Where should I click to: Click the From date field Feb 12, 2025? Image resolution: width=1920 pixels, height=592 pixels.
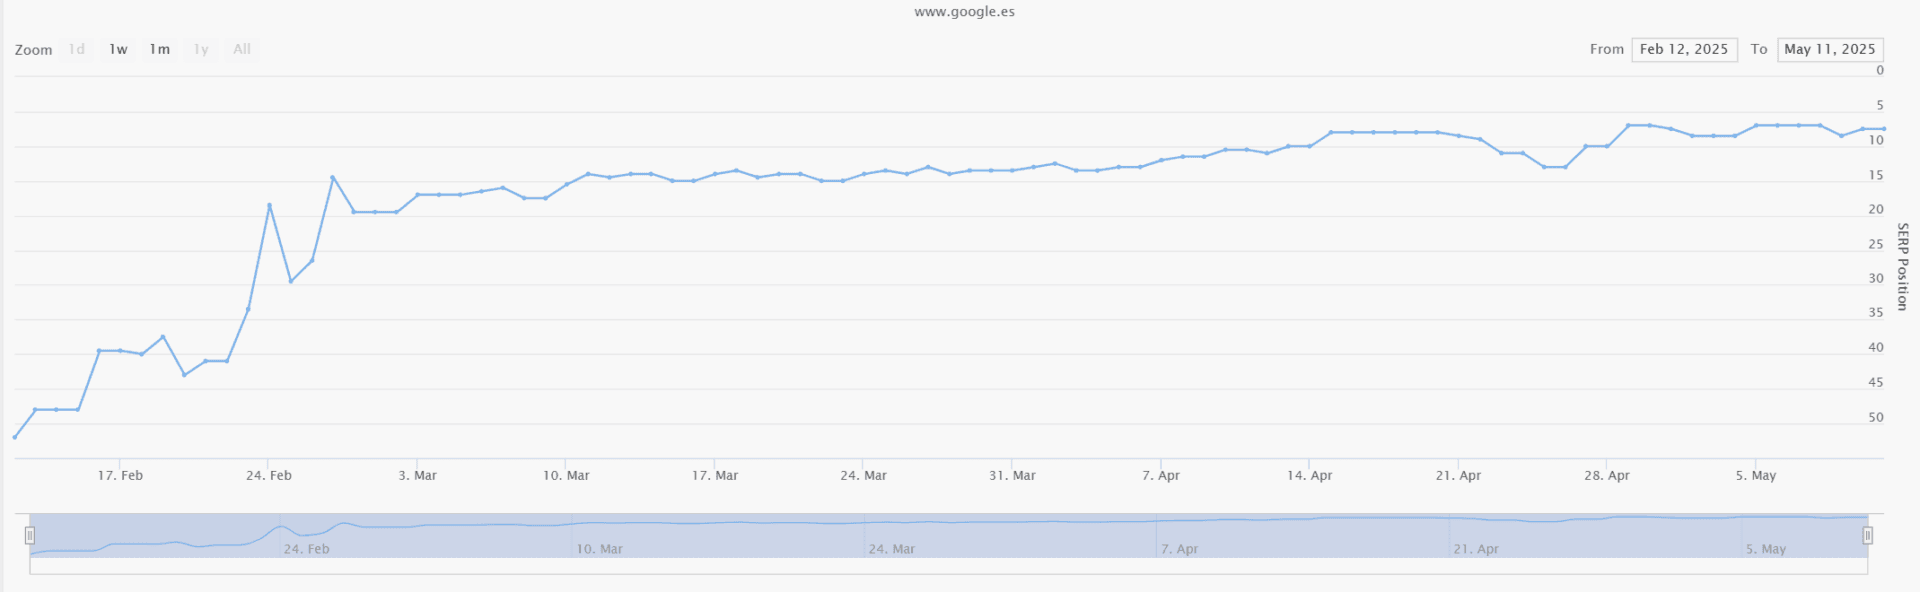point(1684,49)
